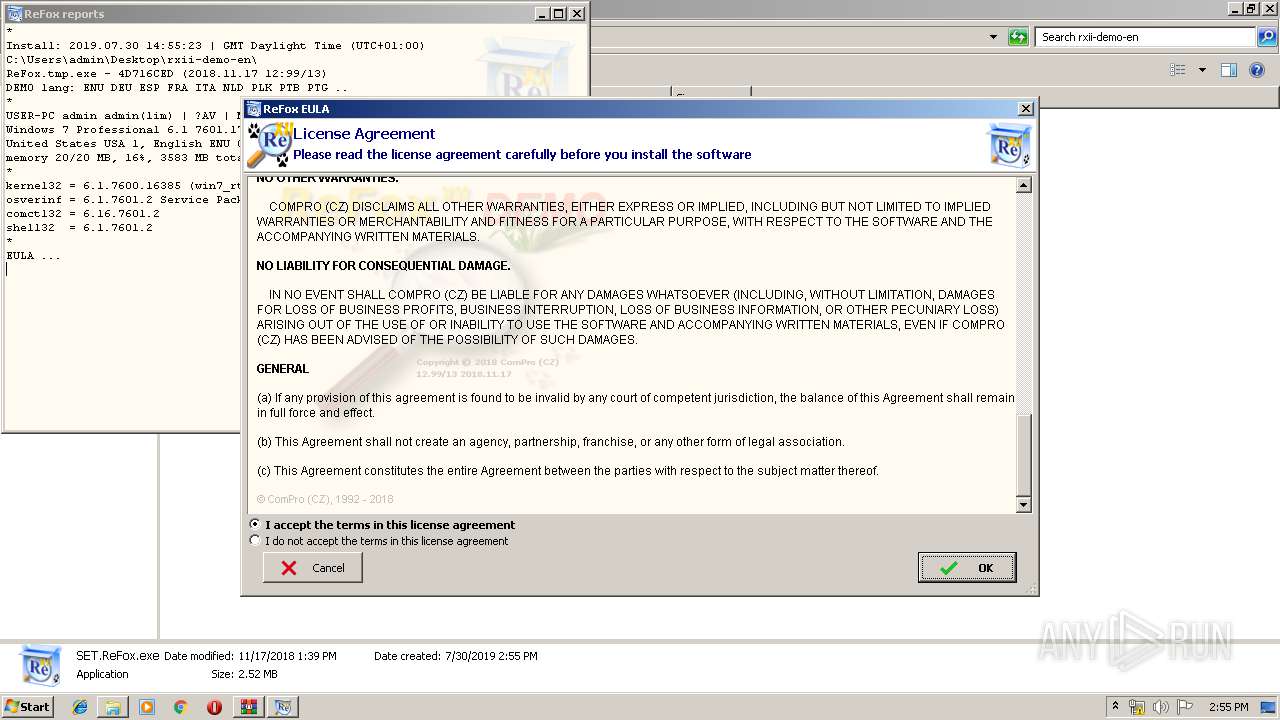Refresh the Explorer address bar
1280x720 pixels.
tap(1018, 37)
